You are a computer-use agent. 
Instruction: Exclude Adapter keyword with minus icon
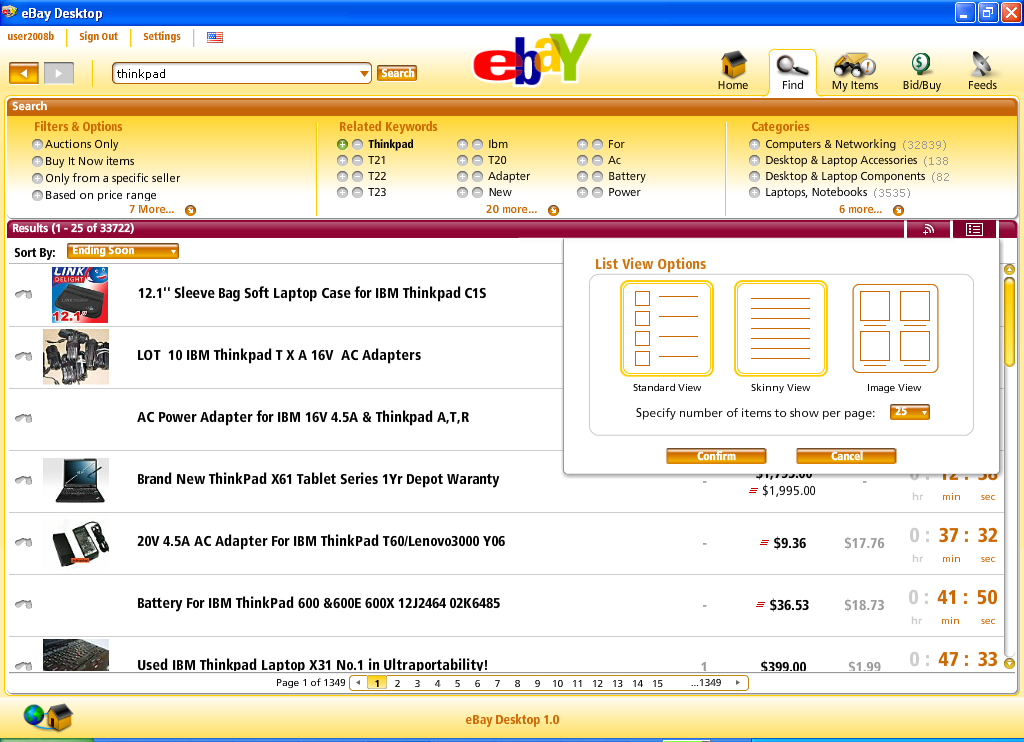pos(477,176)
